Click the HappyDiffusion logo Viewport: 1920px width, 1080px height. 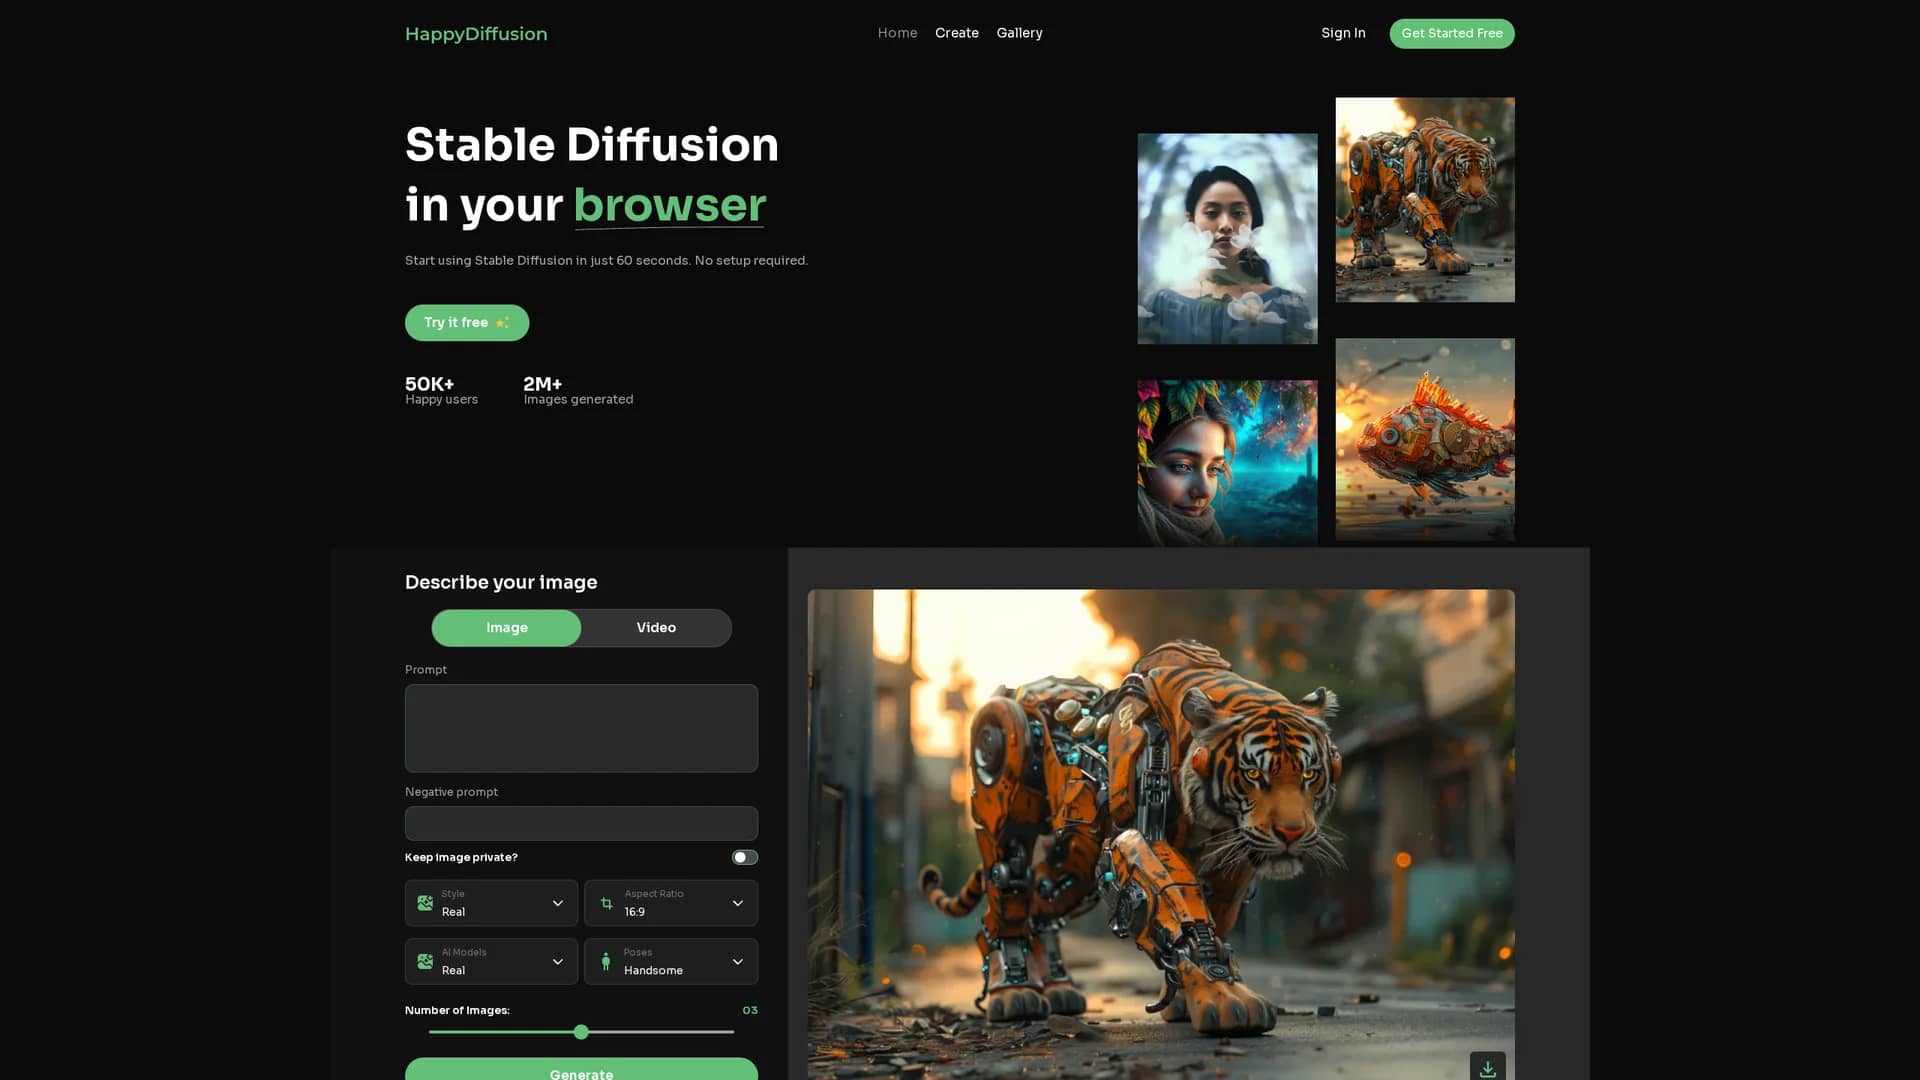(476, 34)
